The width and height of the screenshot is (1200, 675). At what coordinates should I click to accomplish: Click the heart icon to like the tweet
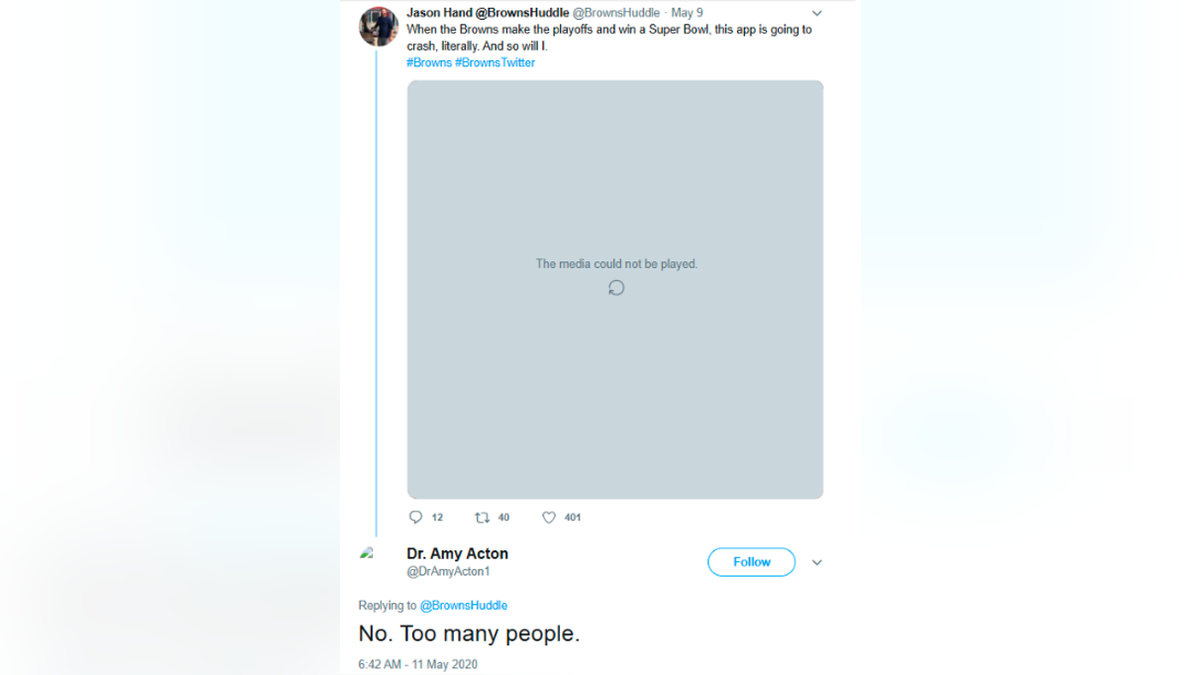pos(548,517)
